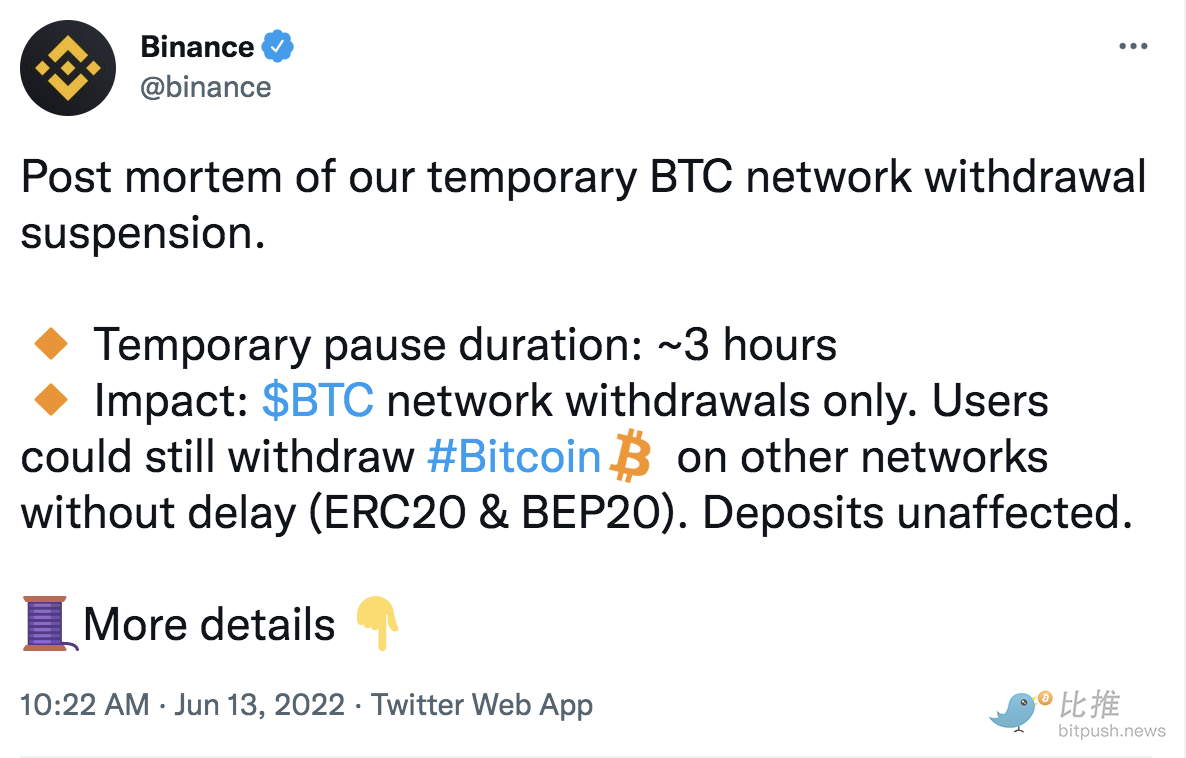The height and width of the screenshot is (758, 1186).
Task: Follow the $BTC cashtag link
Action: click(x=318, y=400)
